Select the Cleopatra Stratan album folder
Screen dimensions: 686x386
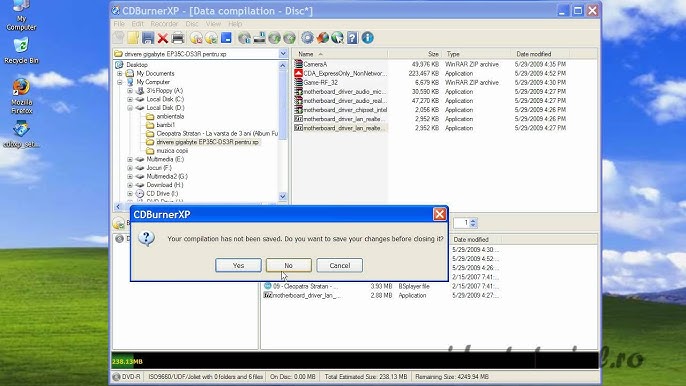[x=217, y=133]
